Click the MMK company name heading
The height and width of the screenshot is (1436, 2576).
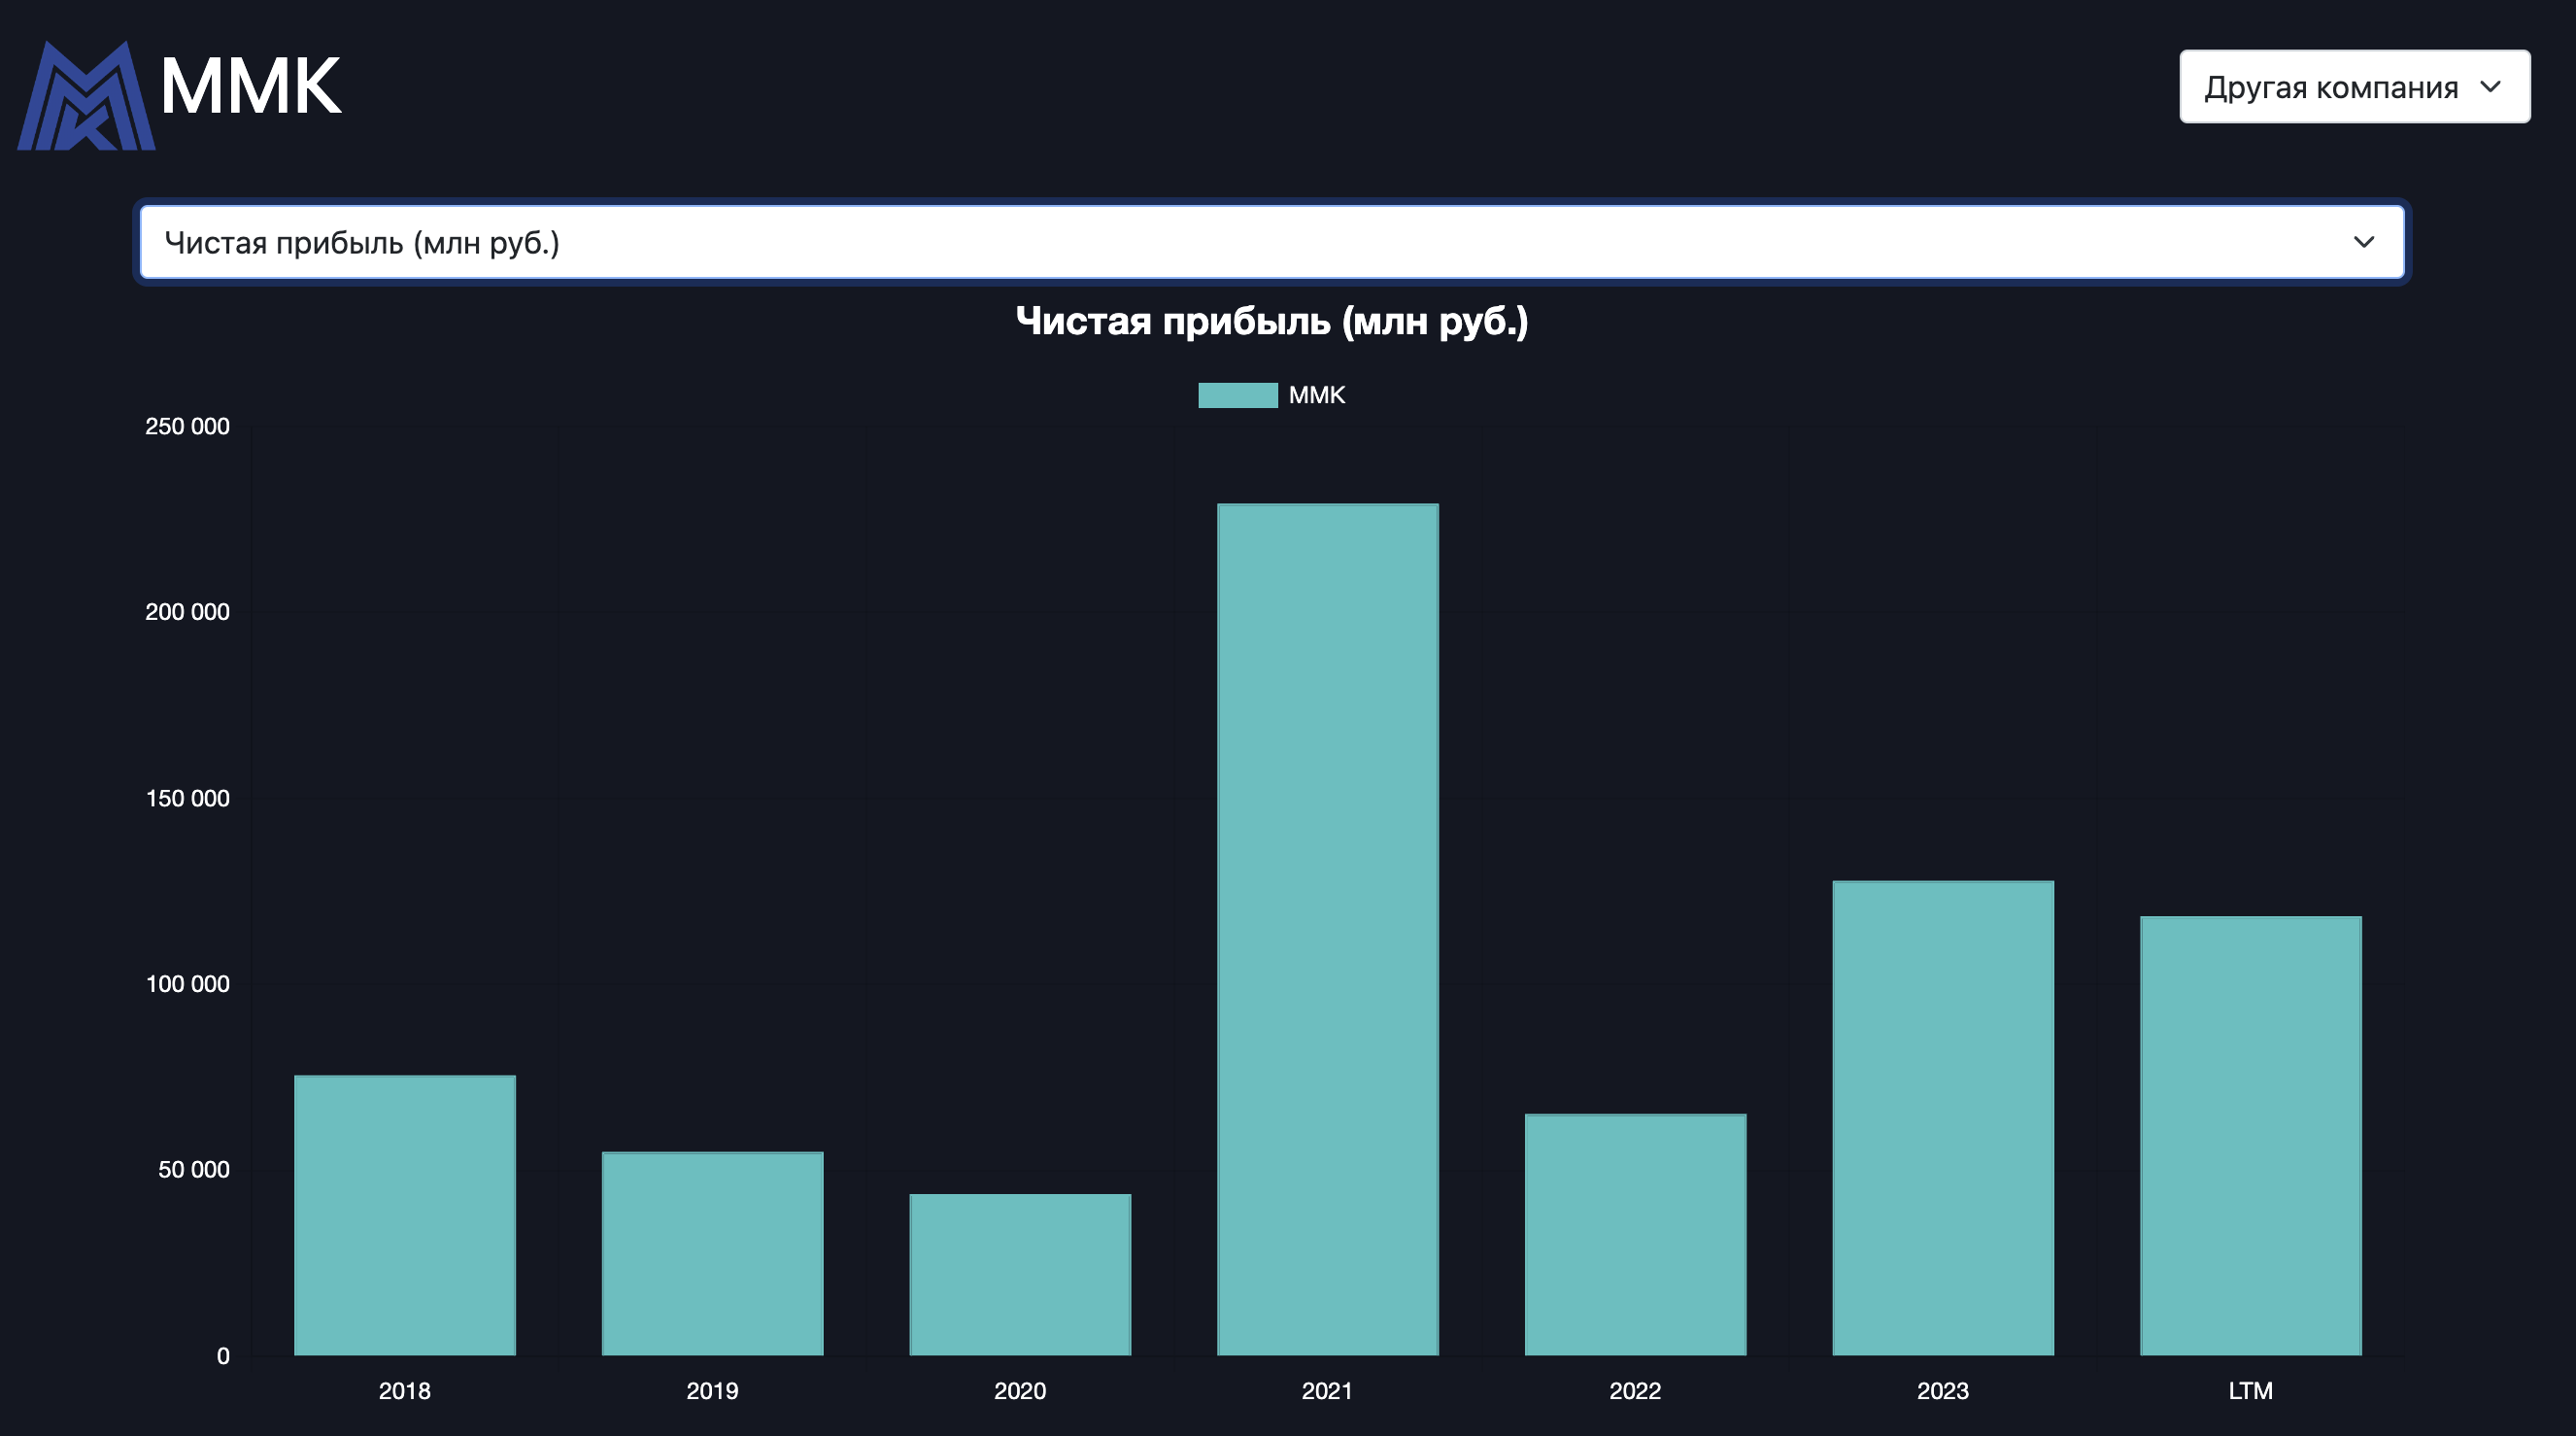pos(251,87)
